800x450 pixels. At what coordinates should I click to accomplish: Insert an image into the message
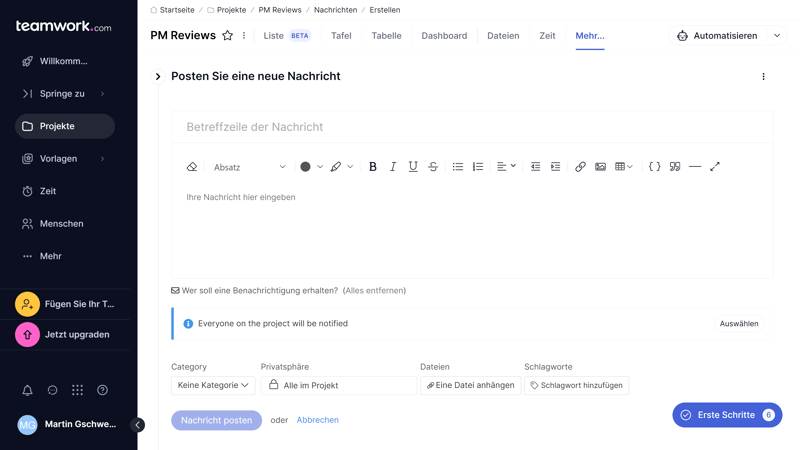click(x=600, y=167)
